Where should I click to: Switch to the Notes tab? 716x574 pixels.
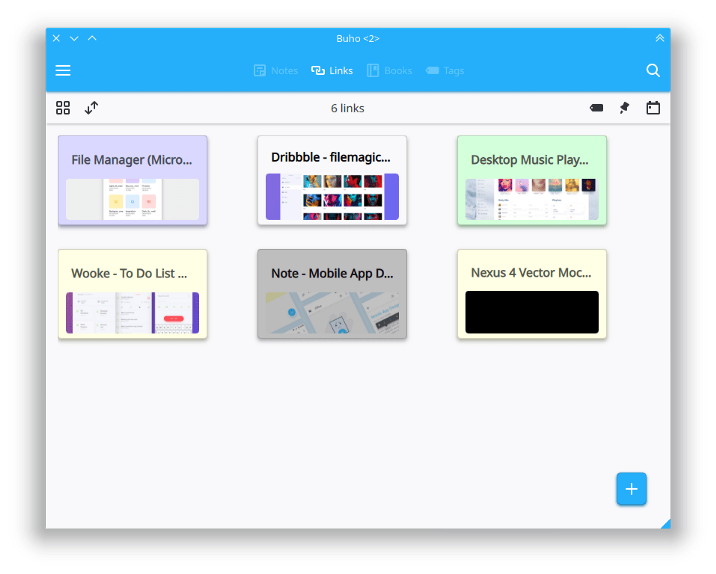[x=276, y=71]
